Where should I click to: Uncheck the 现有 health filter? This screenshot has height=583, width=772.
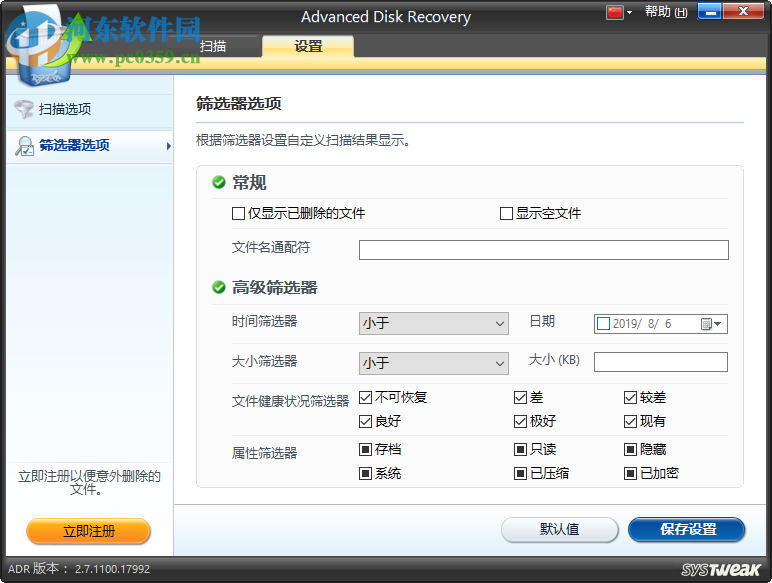[631, 421]
